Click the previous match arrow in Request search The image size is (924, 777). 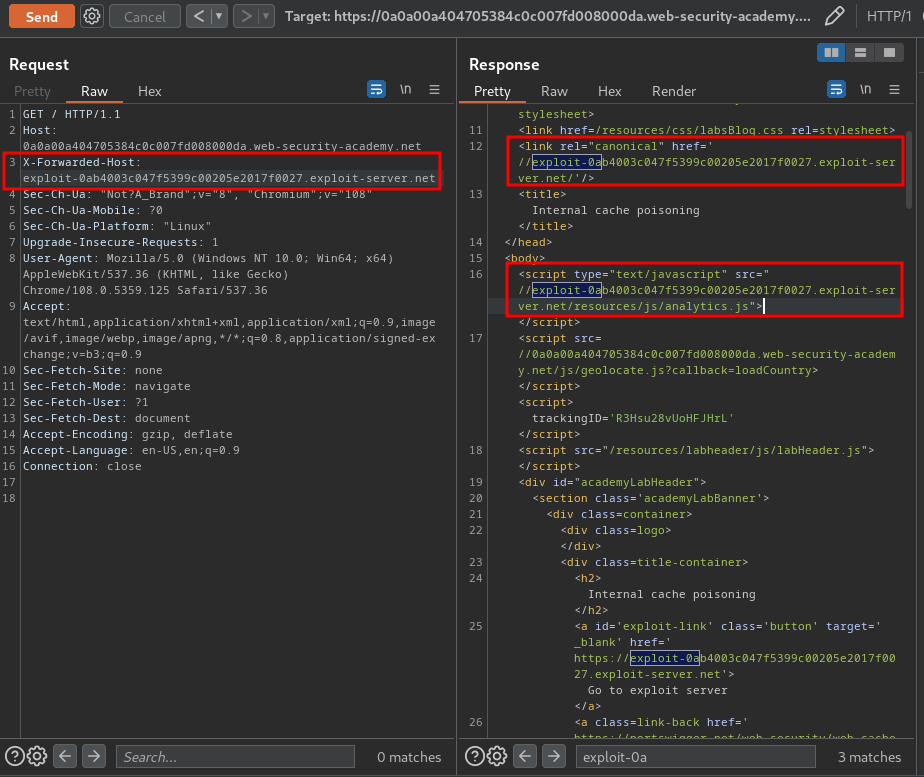click(65, 756)
